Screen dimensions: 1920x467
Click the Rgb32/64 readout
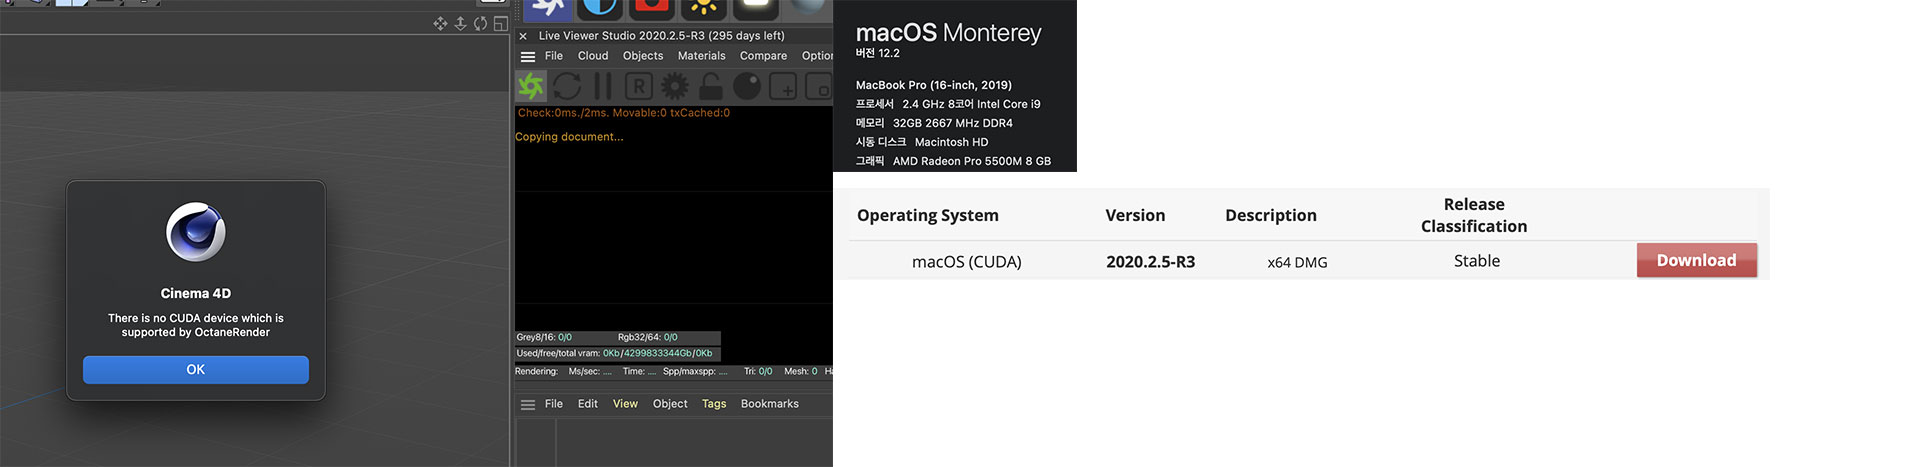(x=647, y=338)
